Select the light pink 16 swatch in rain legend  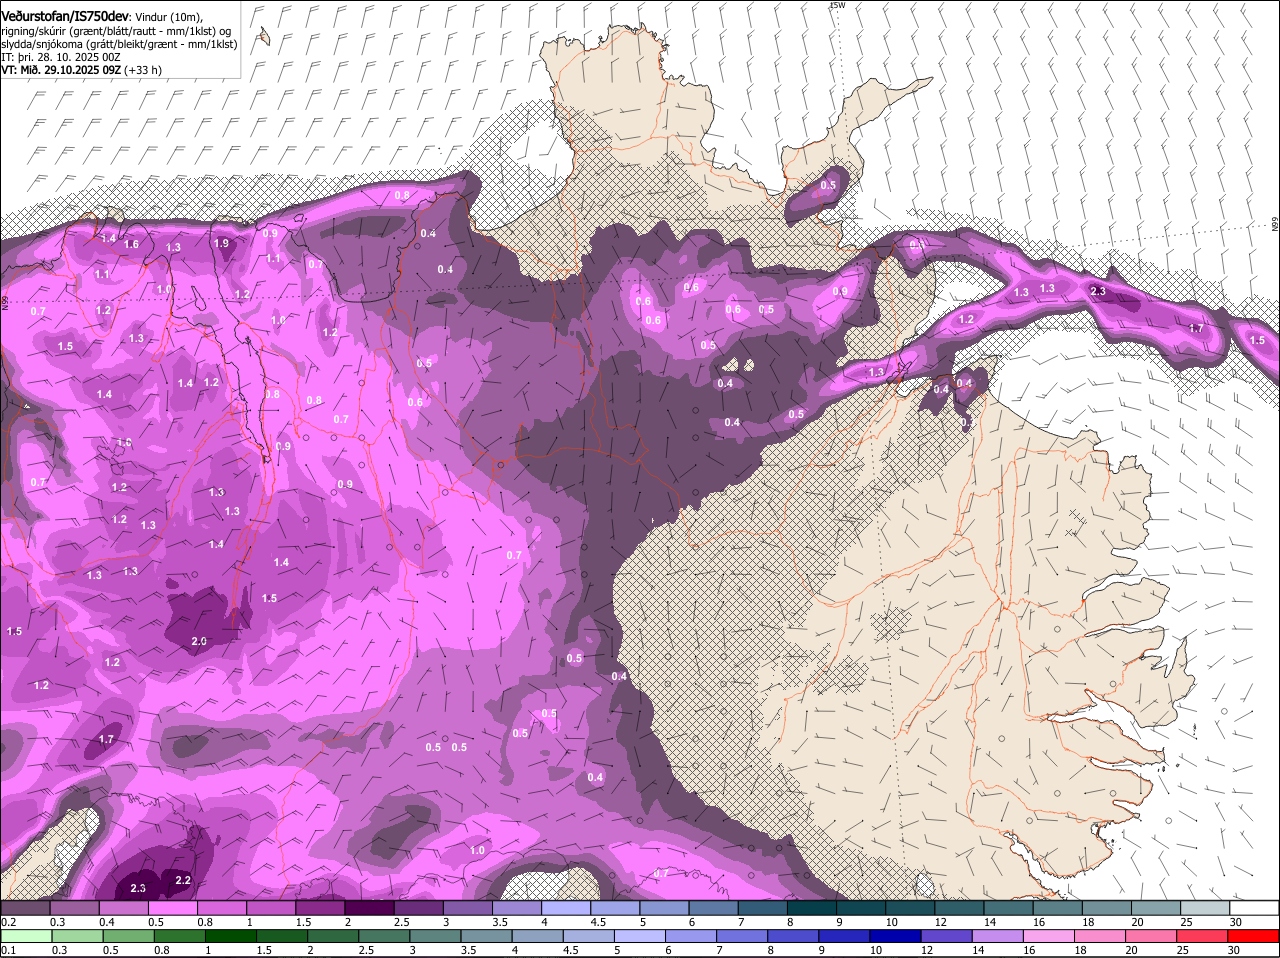[1049, 936]
